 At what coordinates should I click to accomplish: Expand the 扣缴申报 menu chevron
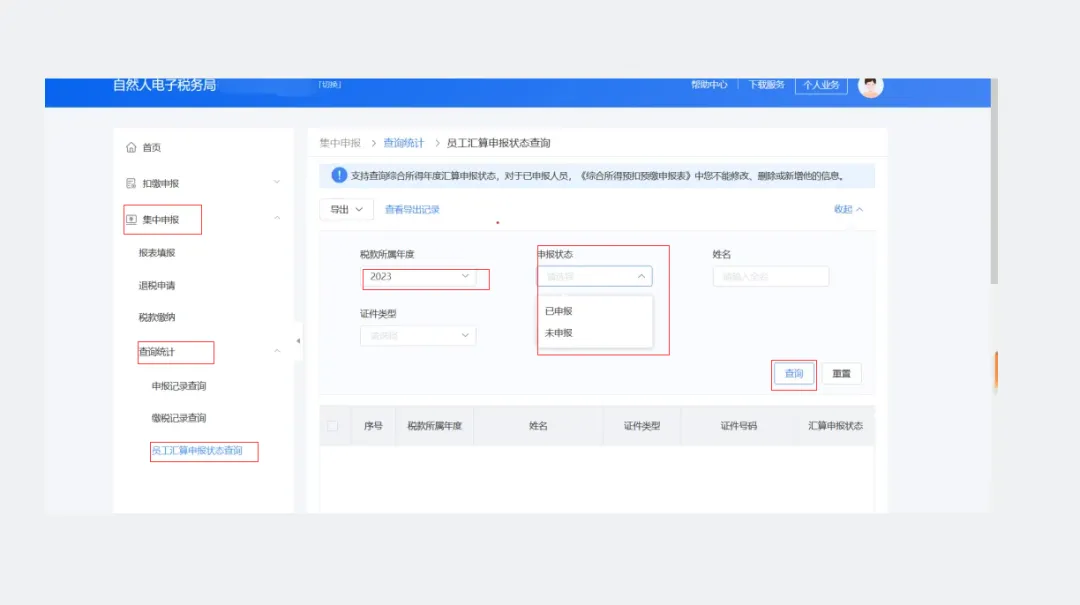pyautogui.click(x=277, y=183)
